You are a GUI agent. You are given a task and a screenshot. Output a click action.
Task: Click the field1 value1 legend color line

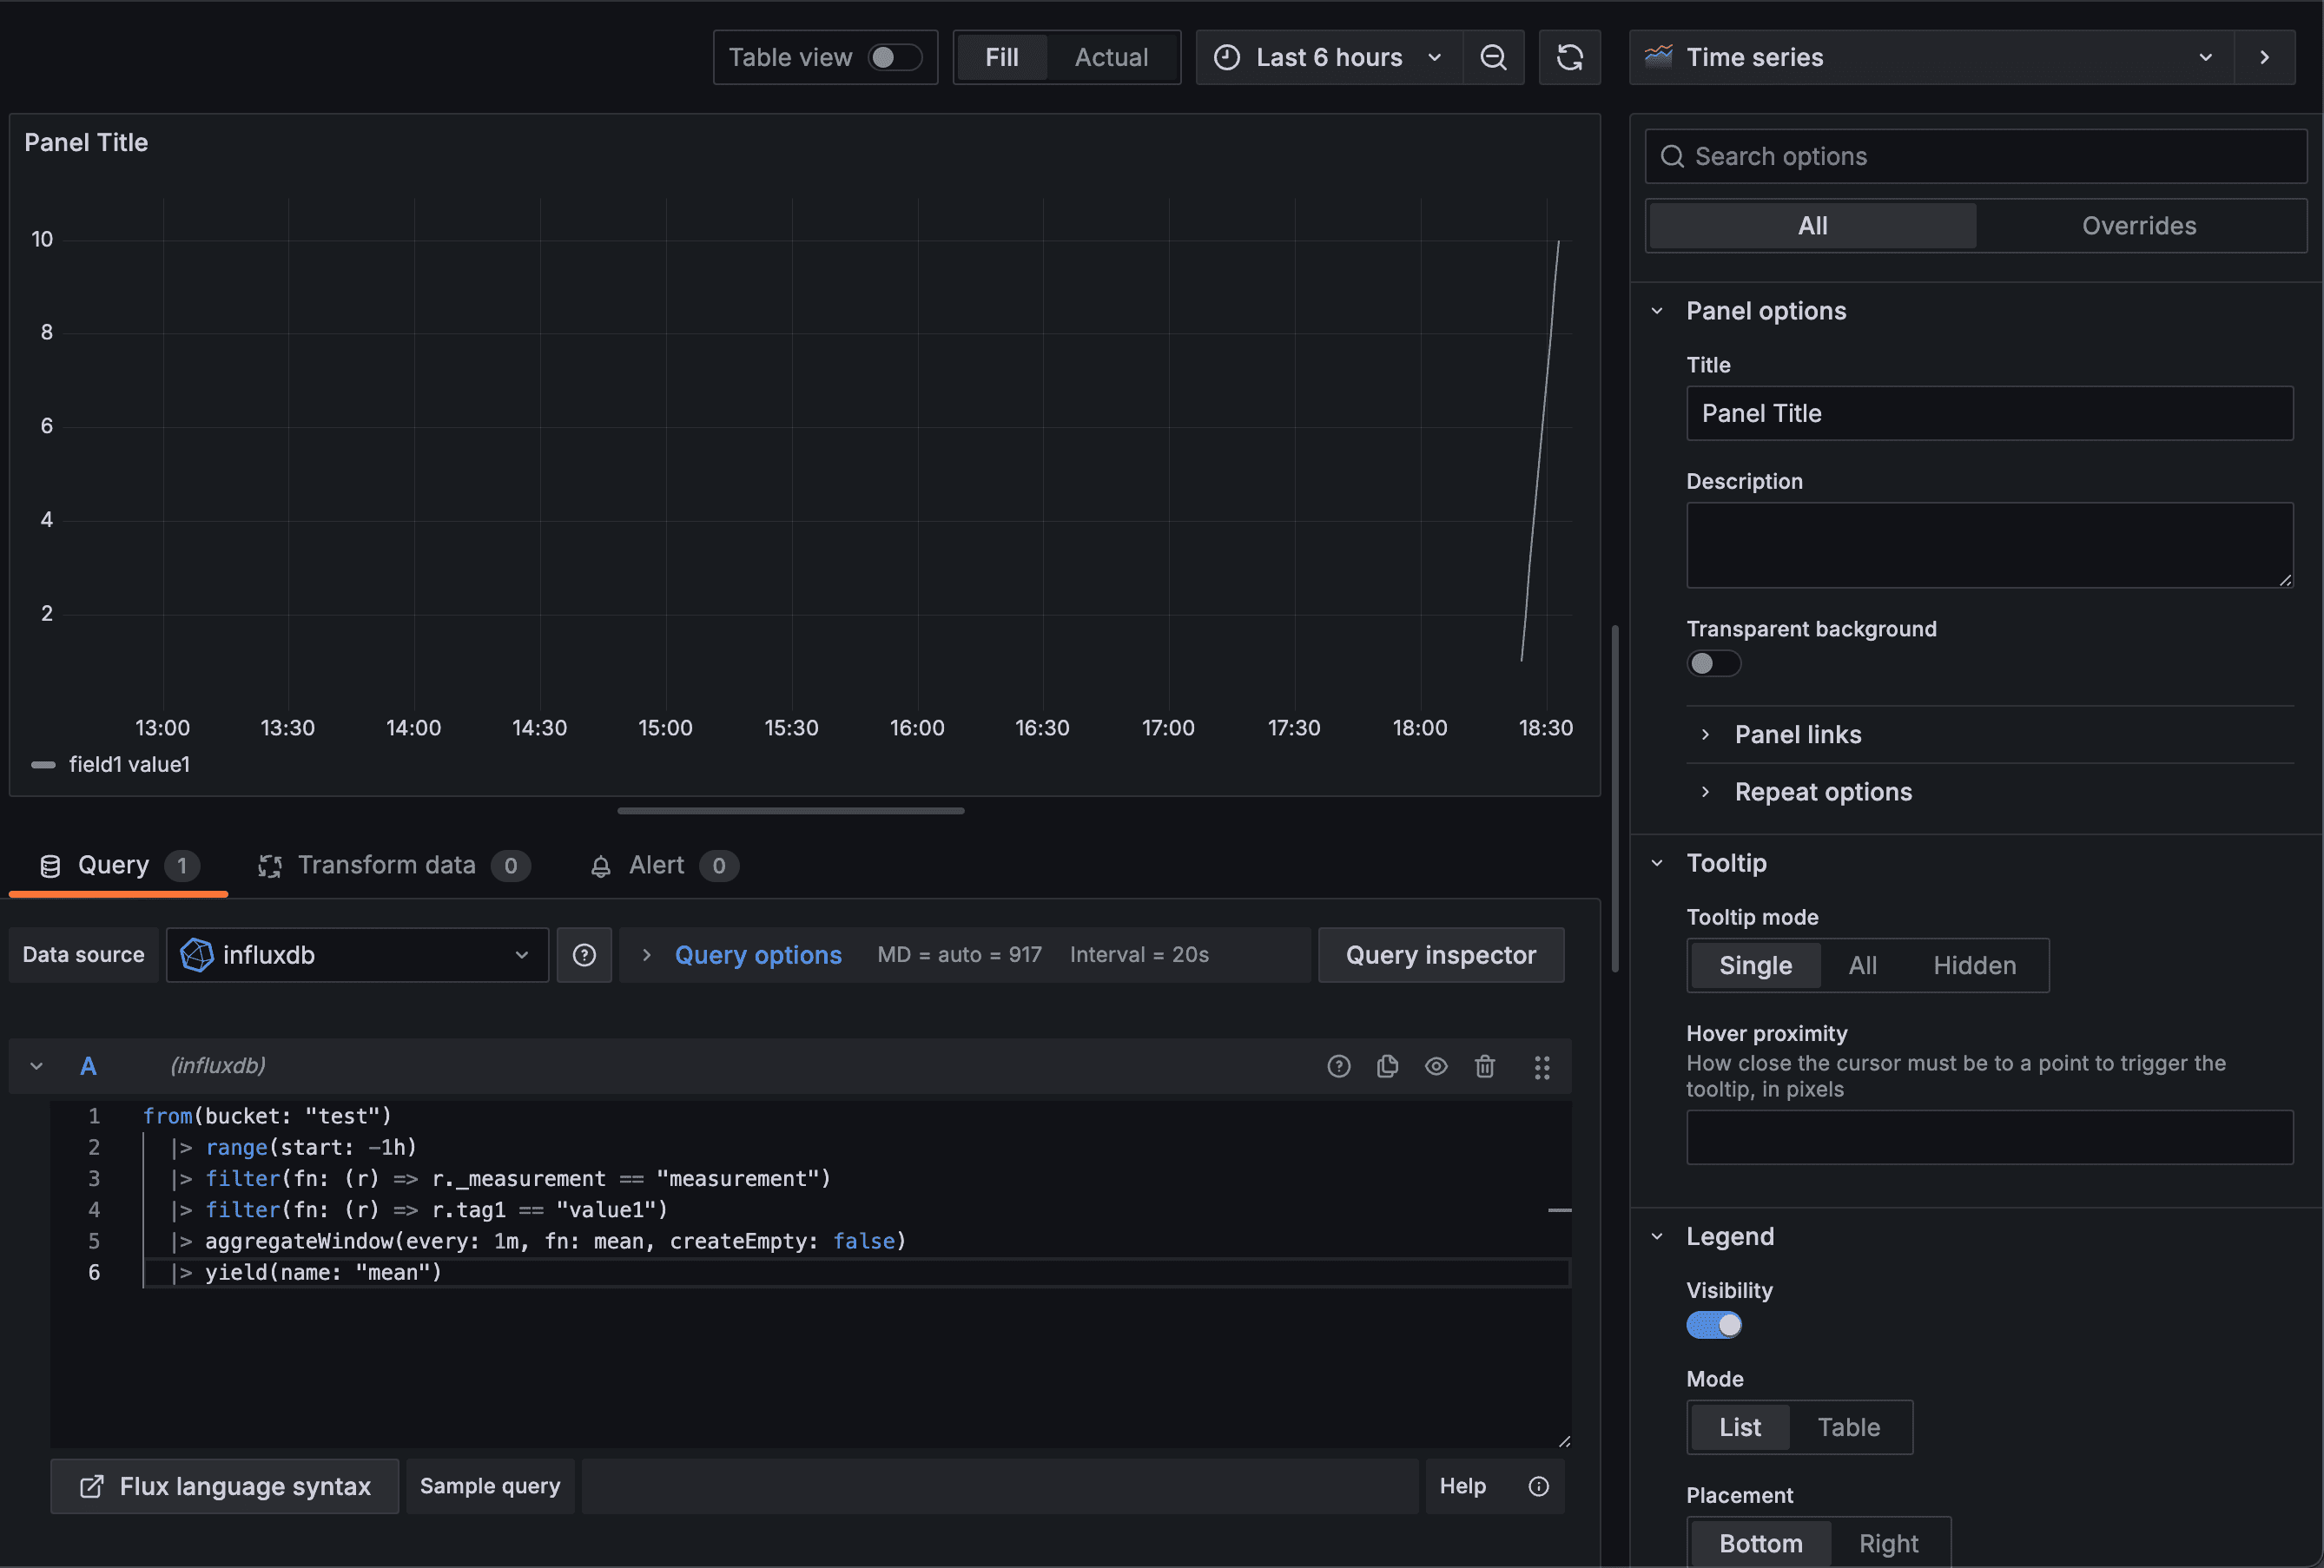coord(43,765)
